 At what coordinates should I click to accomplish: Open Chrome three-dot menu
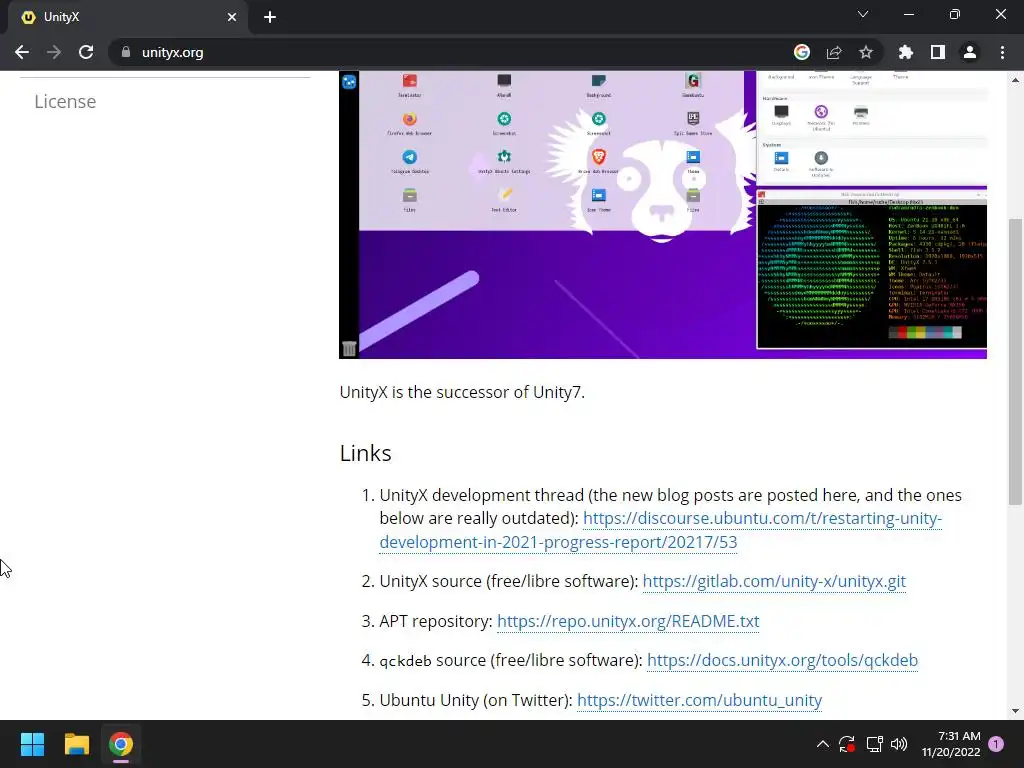tap(1002, 52)
